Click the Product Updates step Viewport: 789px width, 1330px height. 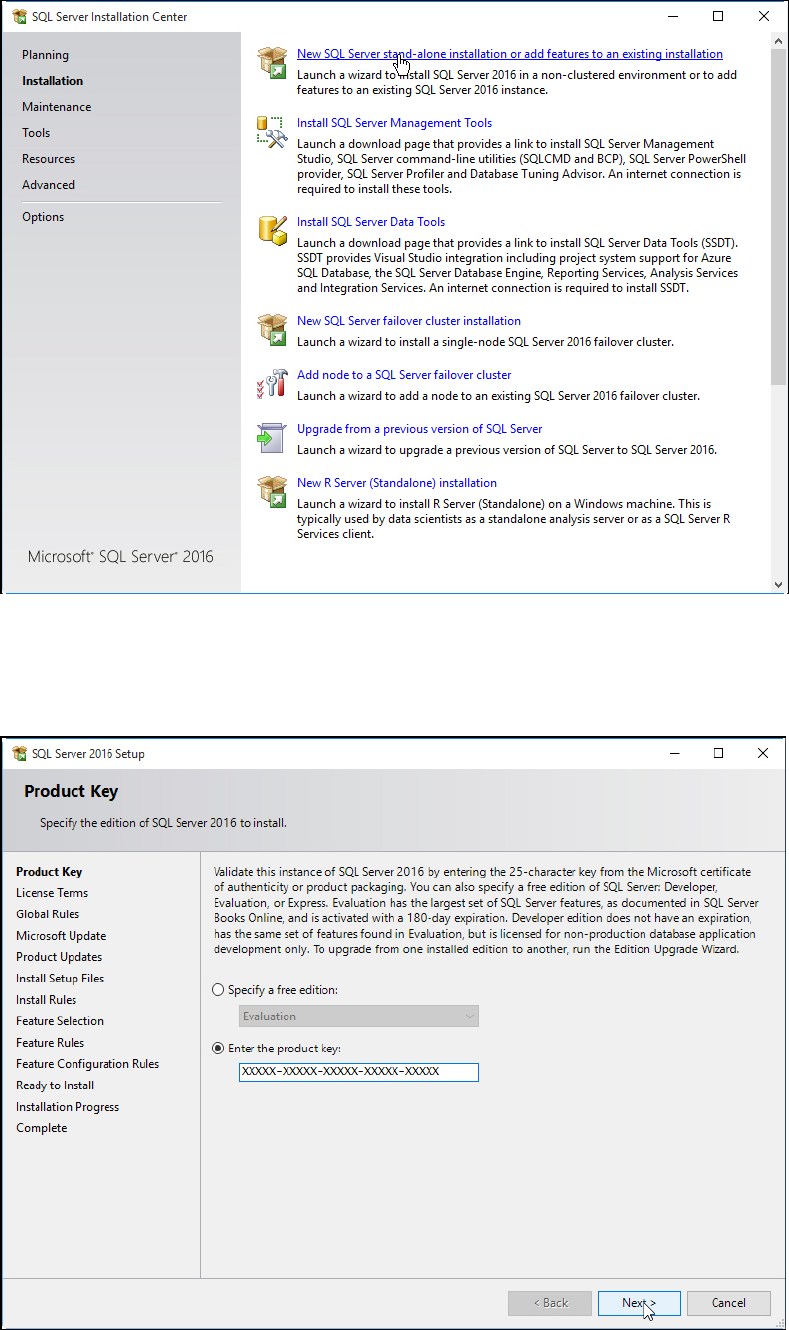click(x=59, y=957)
